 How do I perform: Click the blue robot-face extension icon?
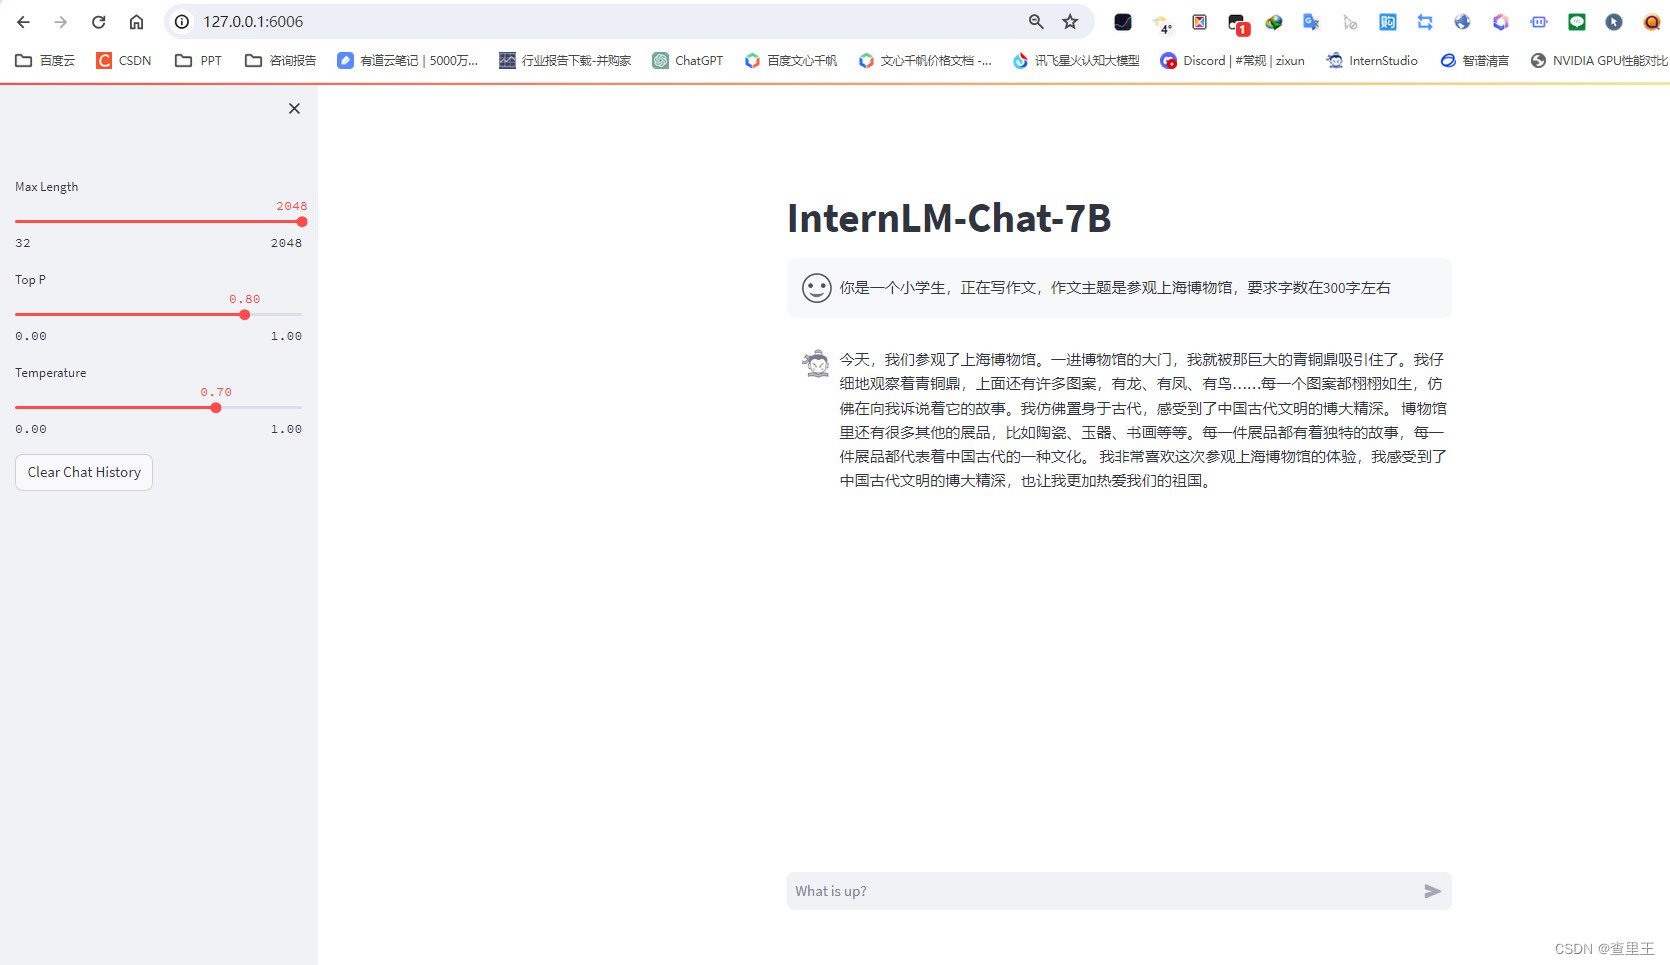click(1539, 22)
